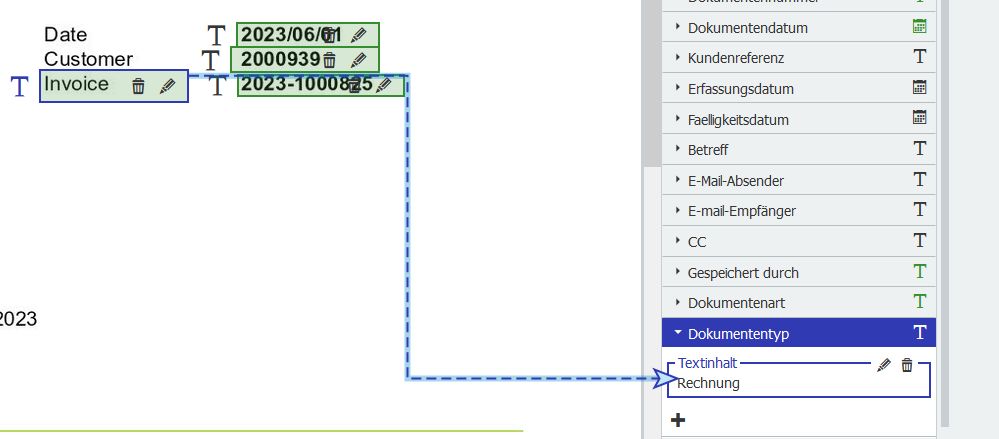Remove the Textinhalt entry with the trash icon

point(907,366)
